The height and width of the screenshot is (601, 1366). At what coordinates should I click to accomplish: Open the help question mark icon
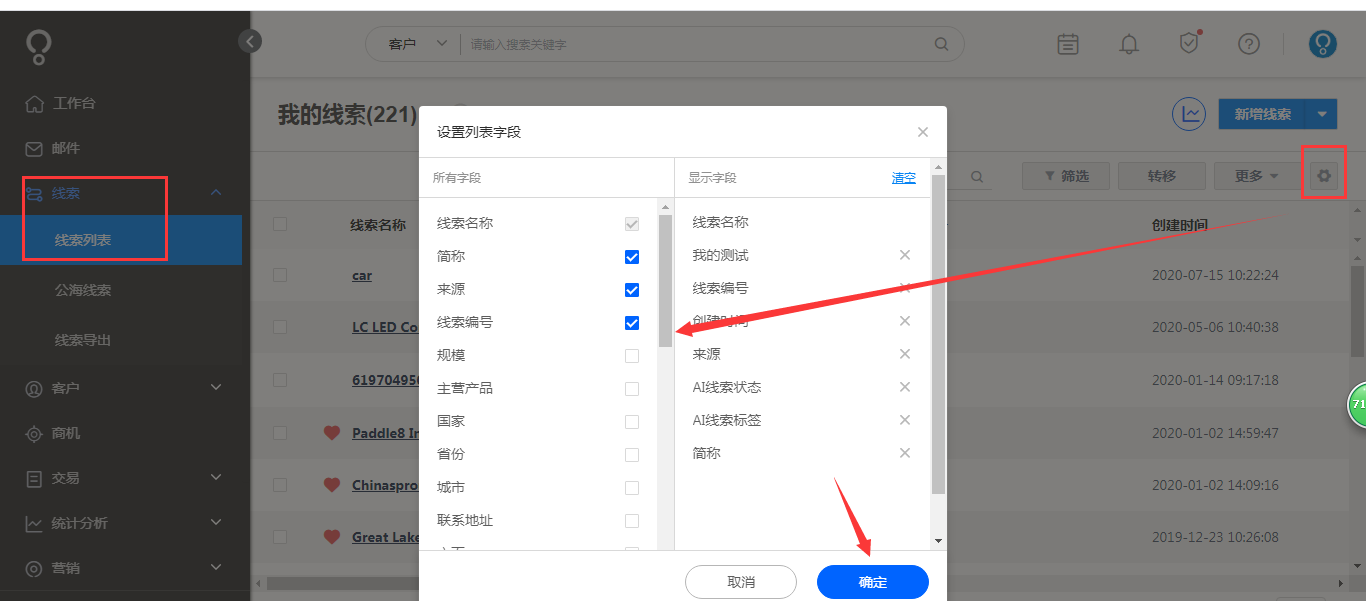coord(1249,44)
